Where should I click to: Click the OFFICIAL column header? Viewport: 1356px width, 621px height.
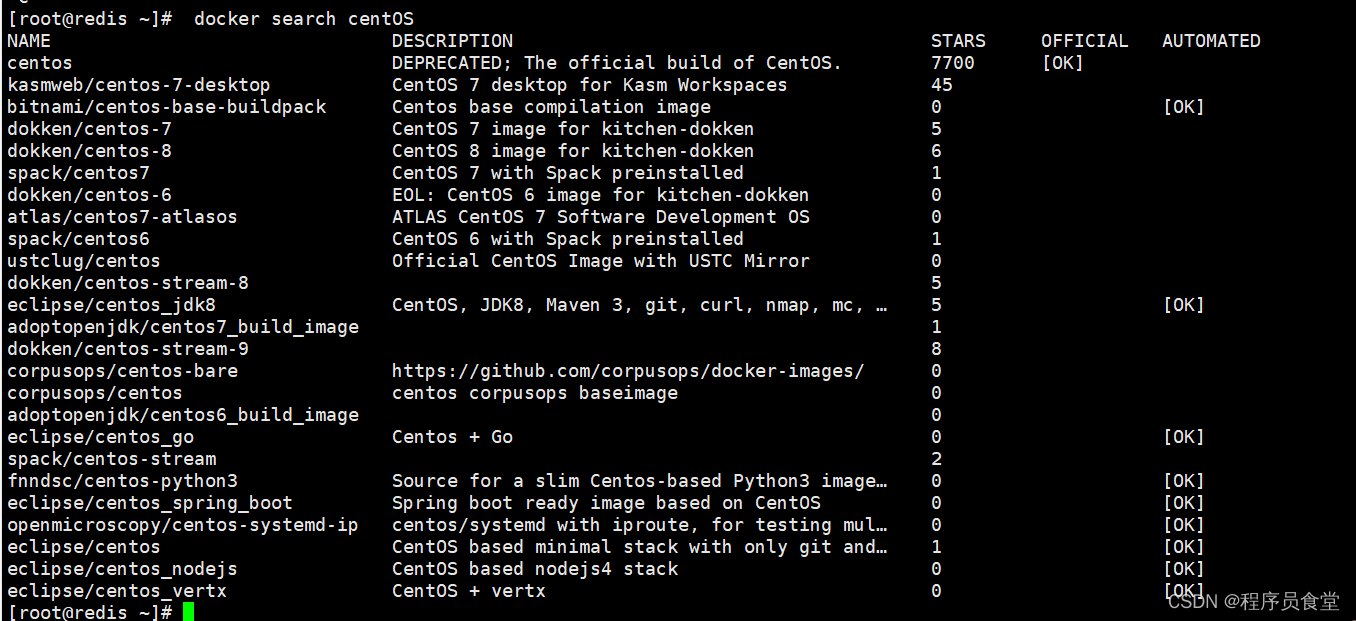point(1085,41)
